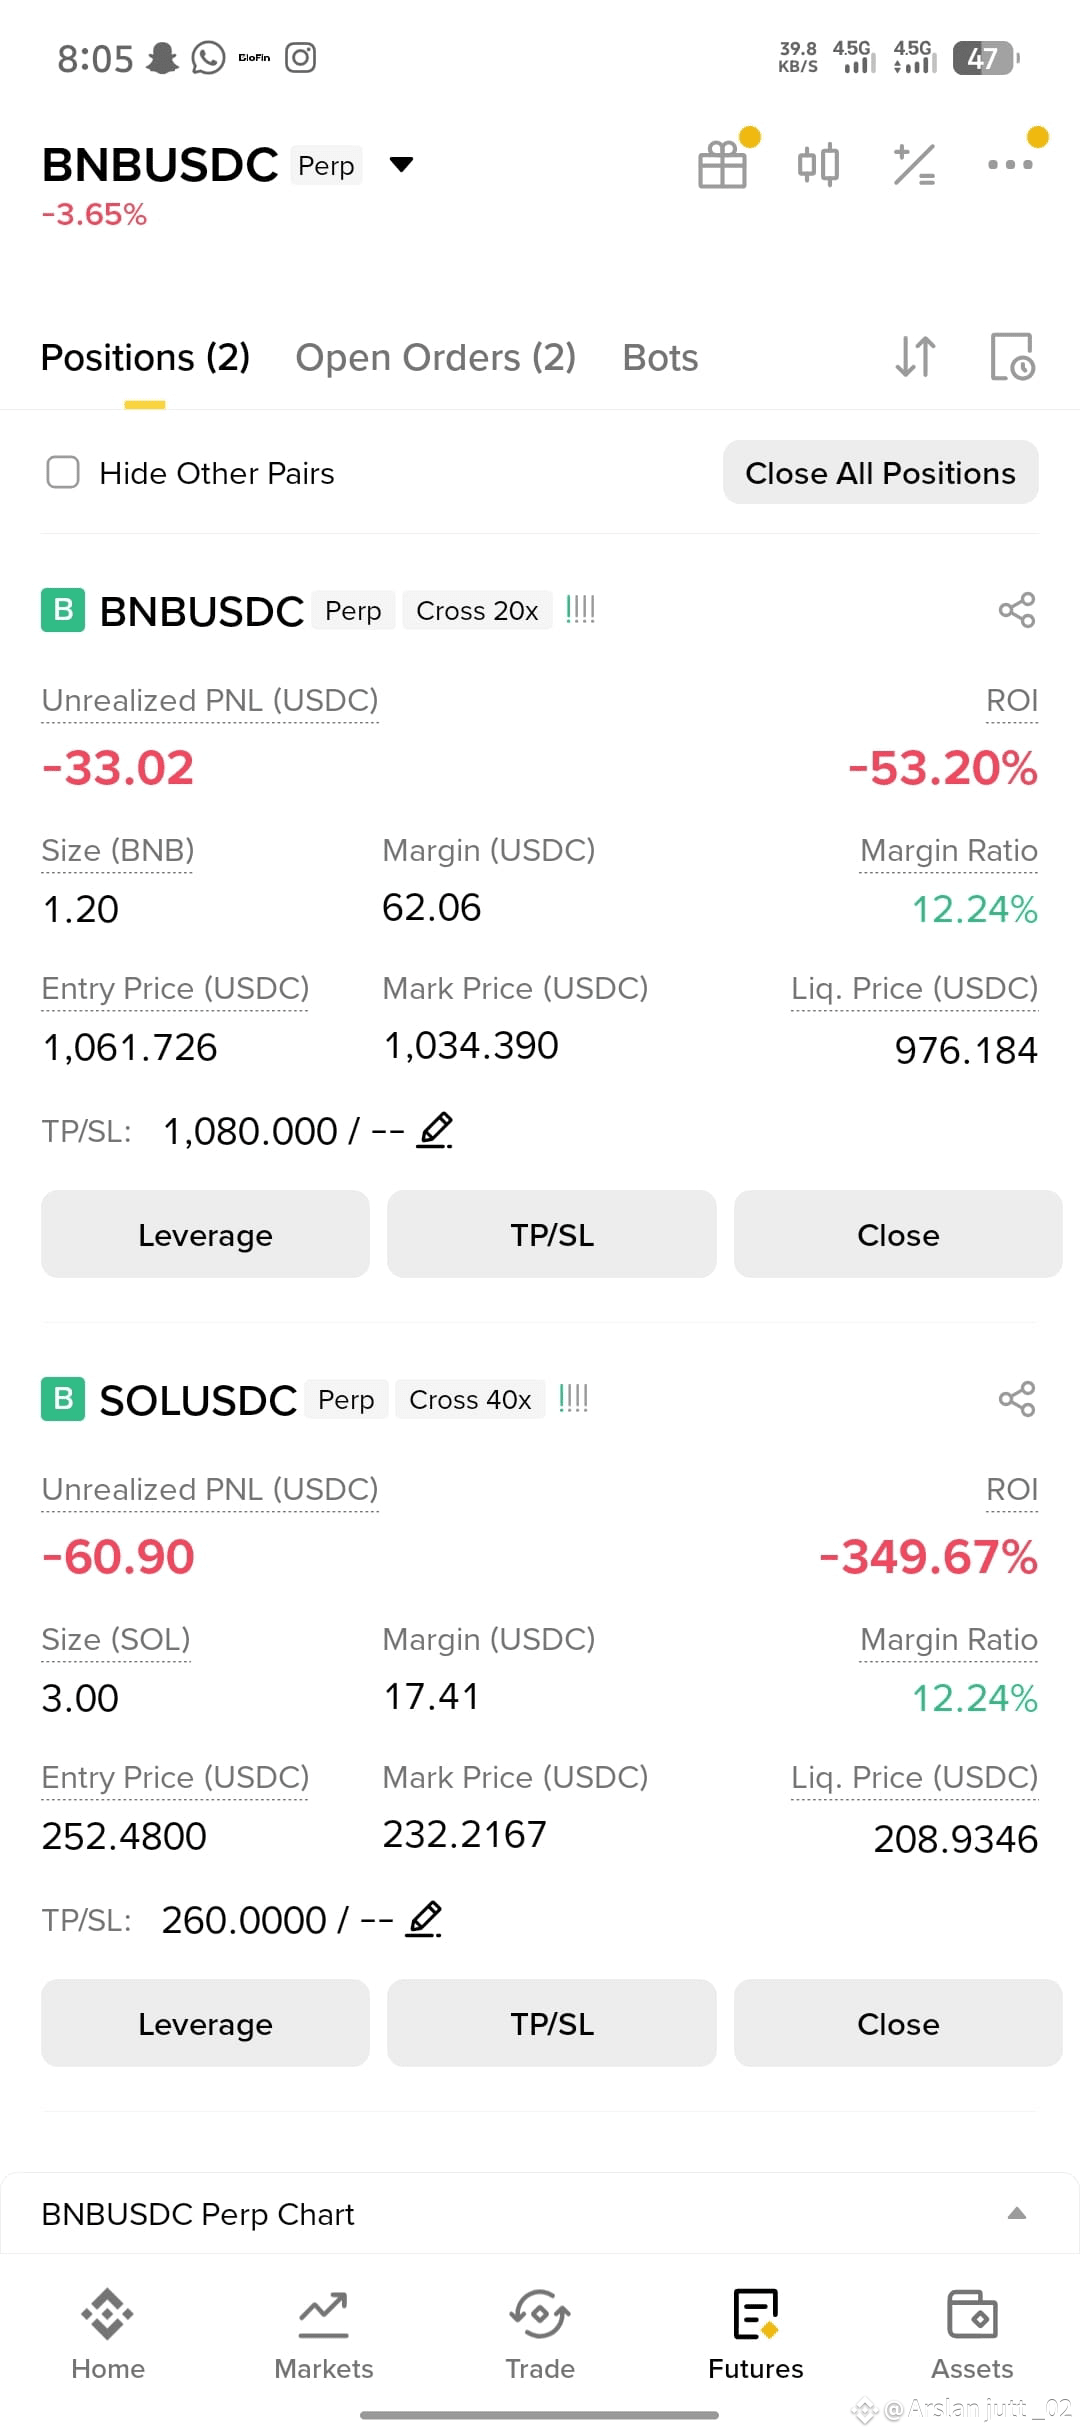Tap the Close All Positions button
This screenshot has width=1080, height=2436.
pyautogui.click(x=881, y=472)
